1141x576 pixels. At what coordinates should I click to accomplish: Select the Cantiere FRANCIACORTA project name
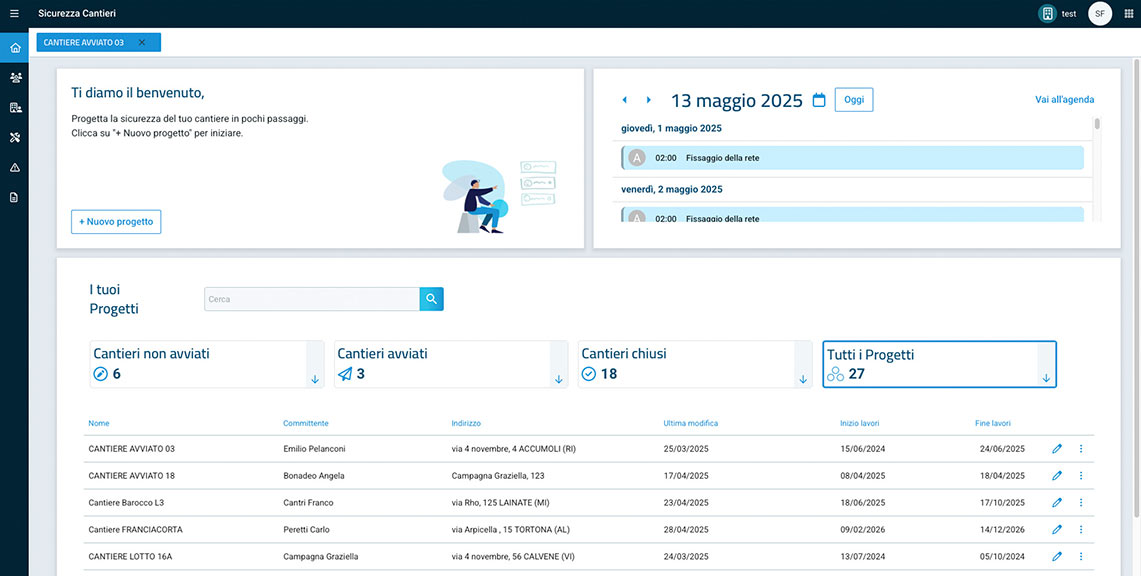click(135, 529)
